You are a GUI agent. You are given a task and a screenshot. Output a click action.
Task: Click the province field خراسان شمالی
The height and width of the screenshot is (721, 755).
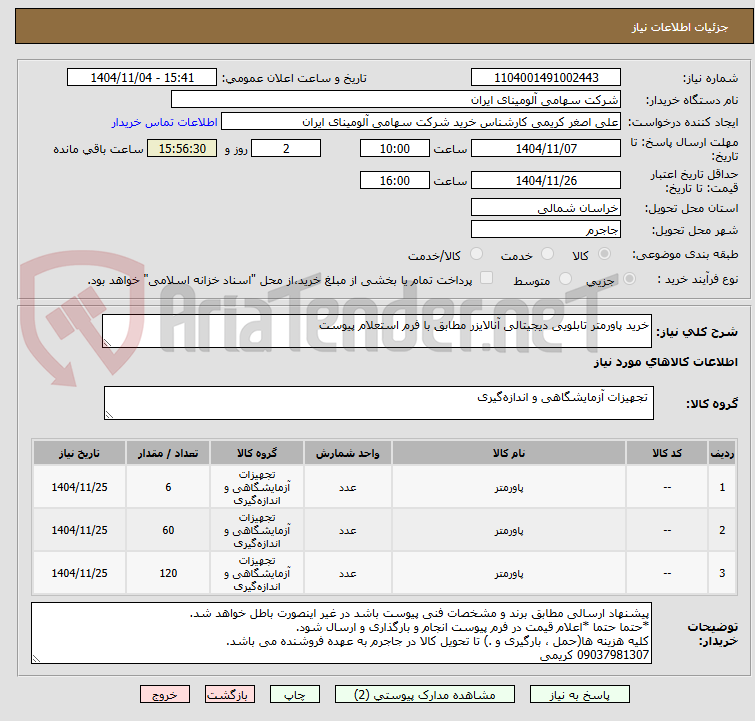pyautogui.click(x=546, y=208)
